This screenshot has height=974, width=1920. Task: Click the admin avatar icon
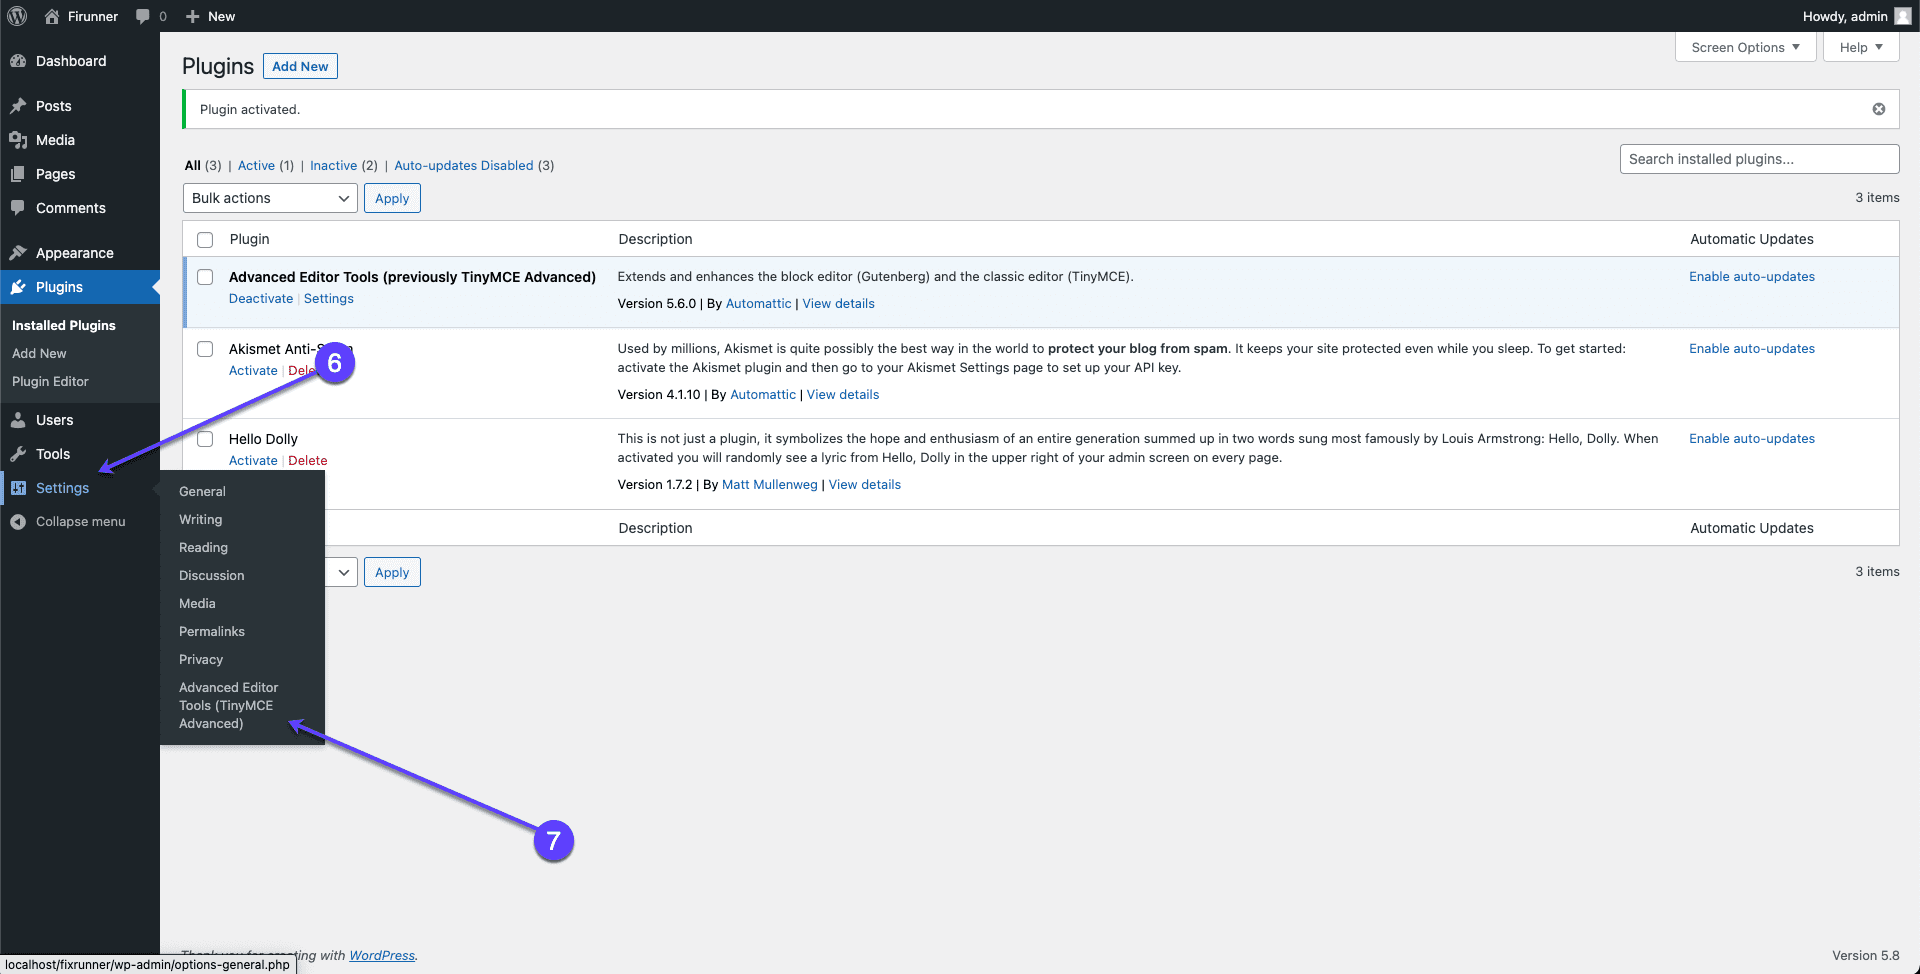(x=1903, y=16)
